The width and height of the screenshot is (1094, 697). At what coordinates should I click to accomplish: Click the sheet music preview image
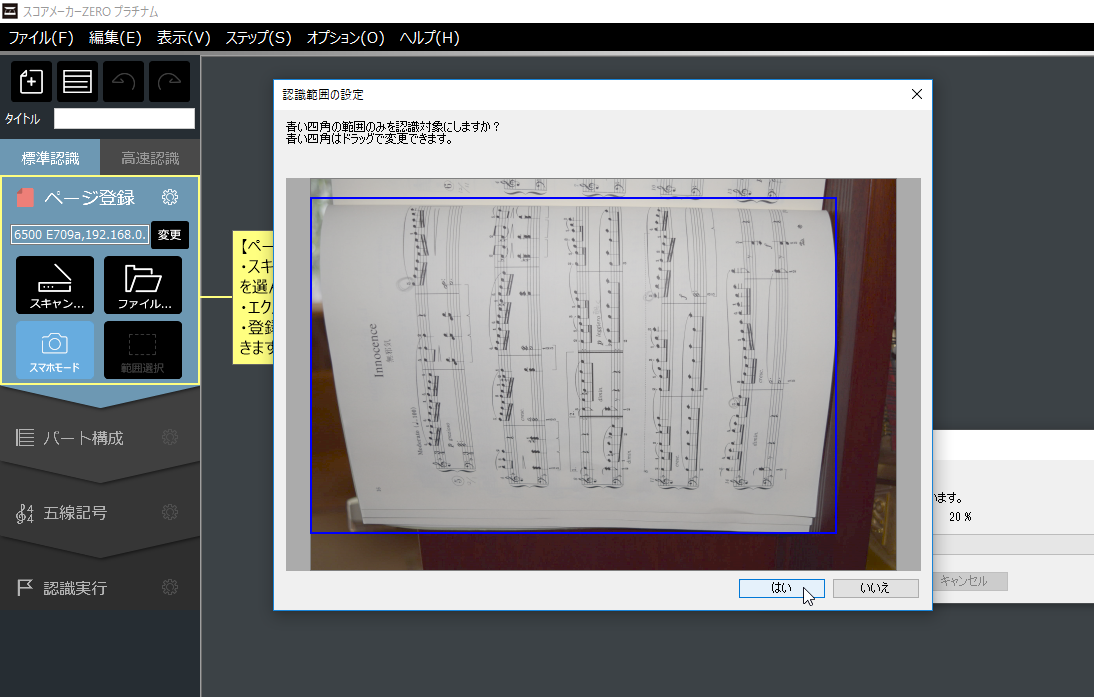click(603, 374)
